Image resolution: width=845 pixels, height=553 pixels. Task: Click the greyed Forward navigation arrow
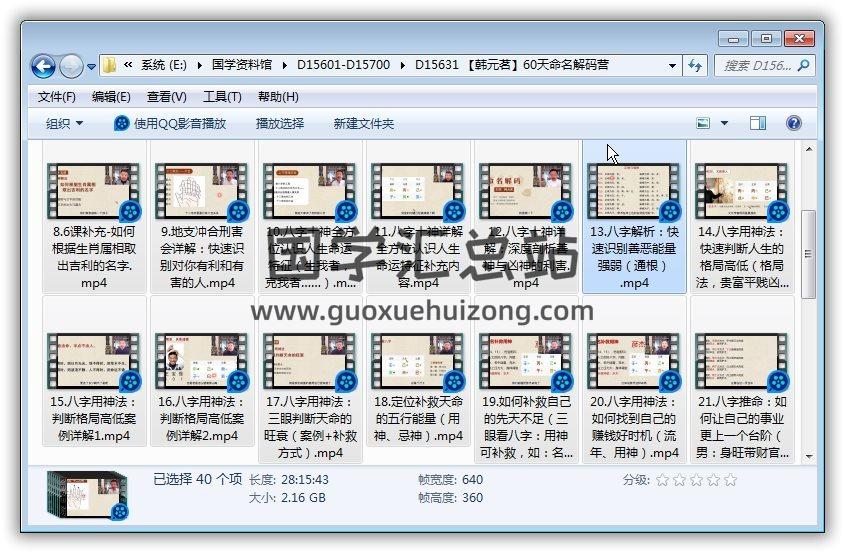point(71,66)
